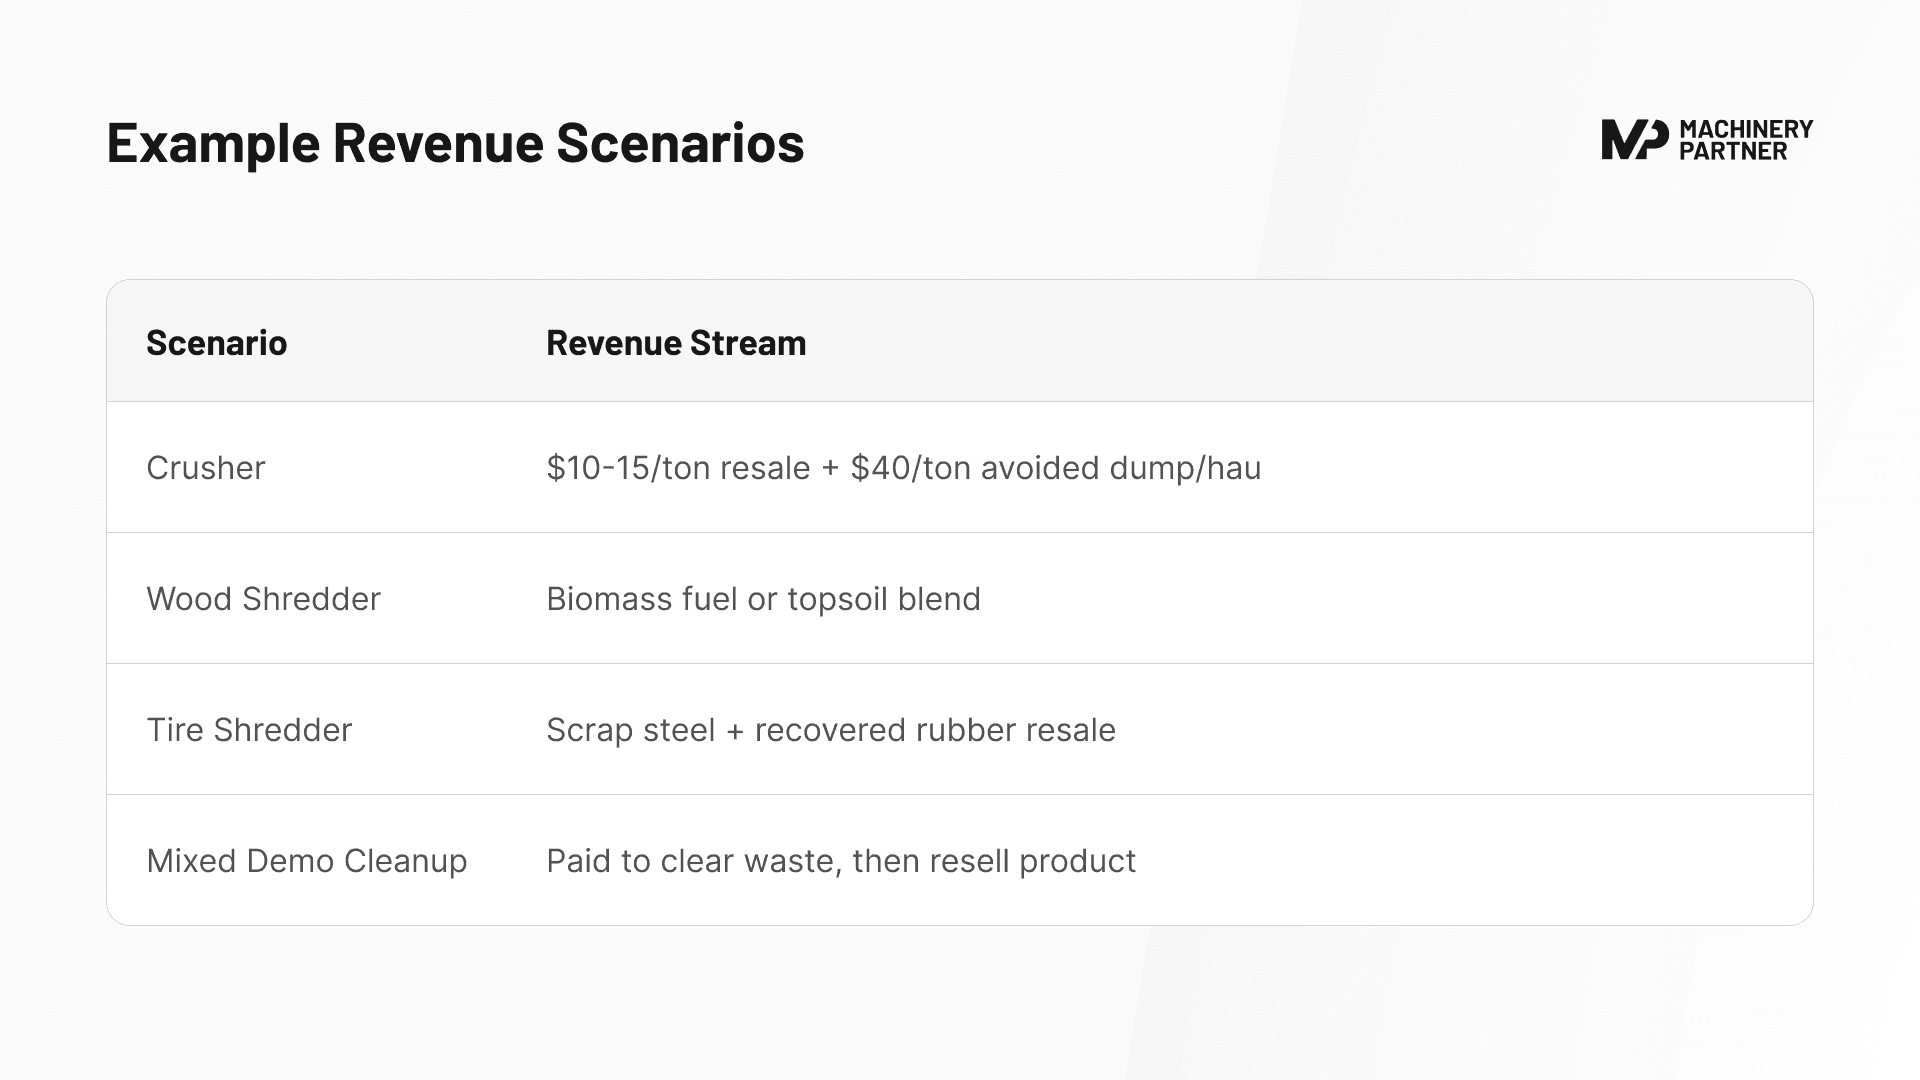Click the paid to clear waste cell
The width and height of the screenshot is (1920, 1080).
click(841, 860)
